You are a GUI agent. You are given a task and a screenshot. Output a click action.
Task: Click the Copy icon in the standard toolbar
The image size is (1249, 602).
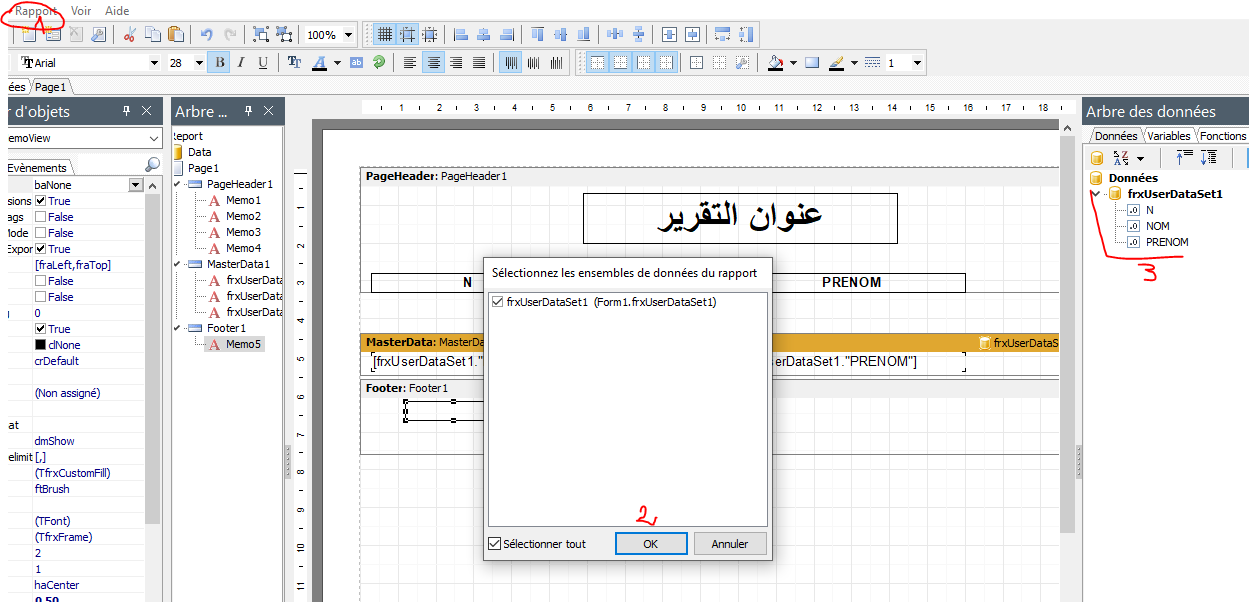tap(153, 33)
